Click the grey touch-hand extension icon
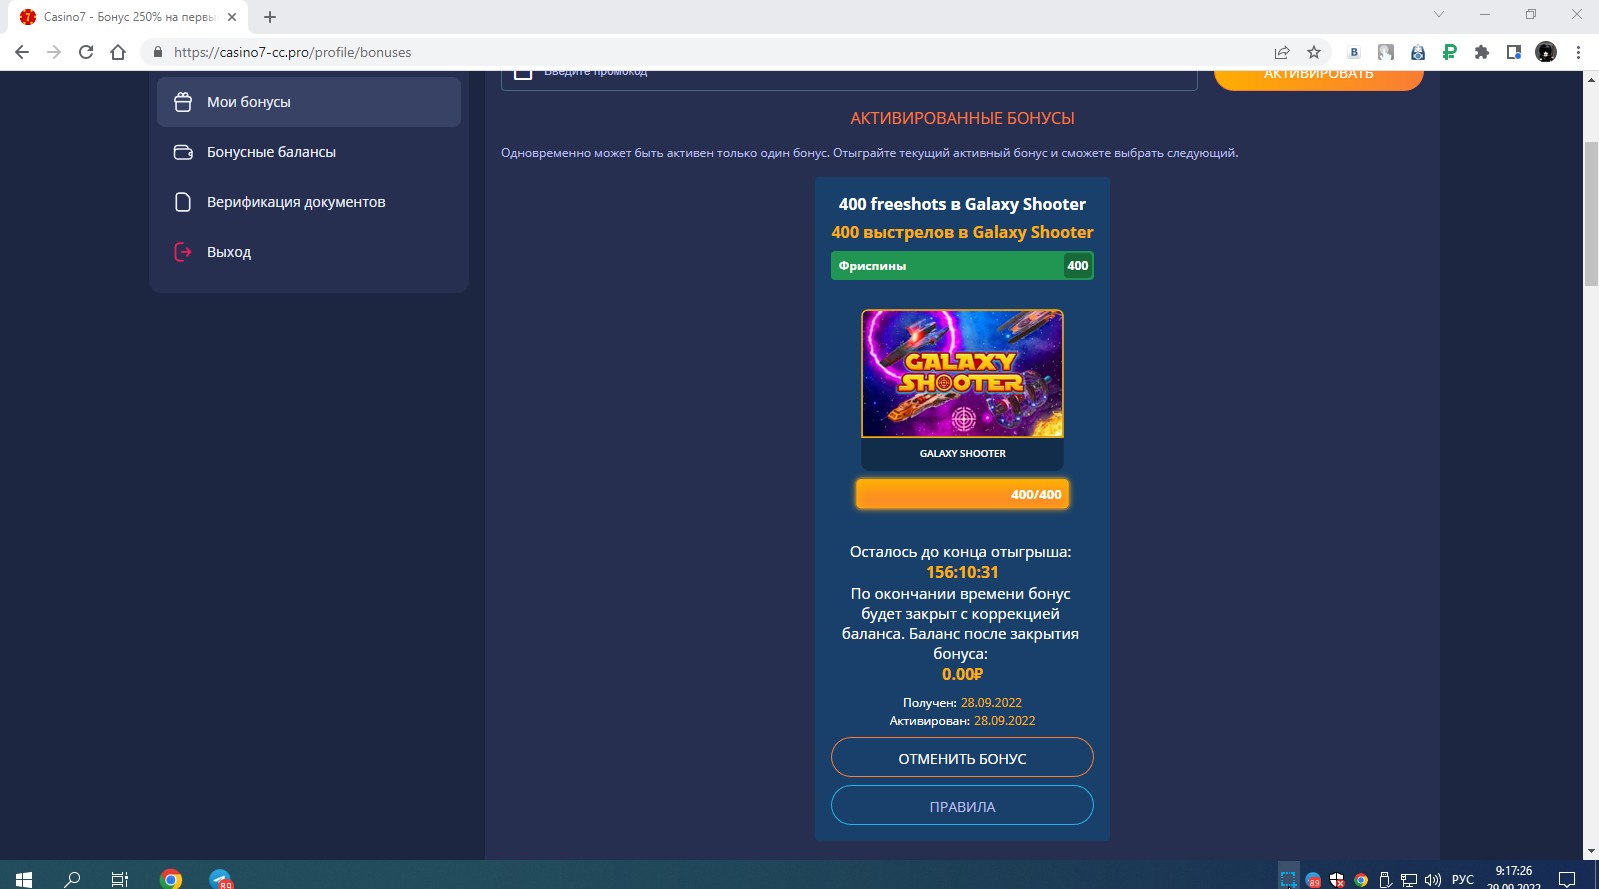 click(1386, 52)
